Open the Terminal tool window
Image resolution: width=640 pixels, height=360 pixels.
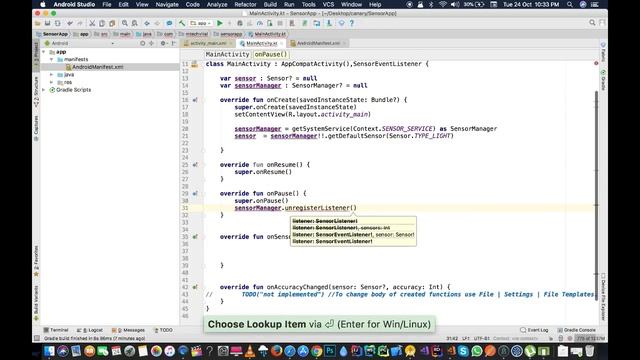56,330
